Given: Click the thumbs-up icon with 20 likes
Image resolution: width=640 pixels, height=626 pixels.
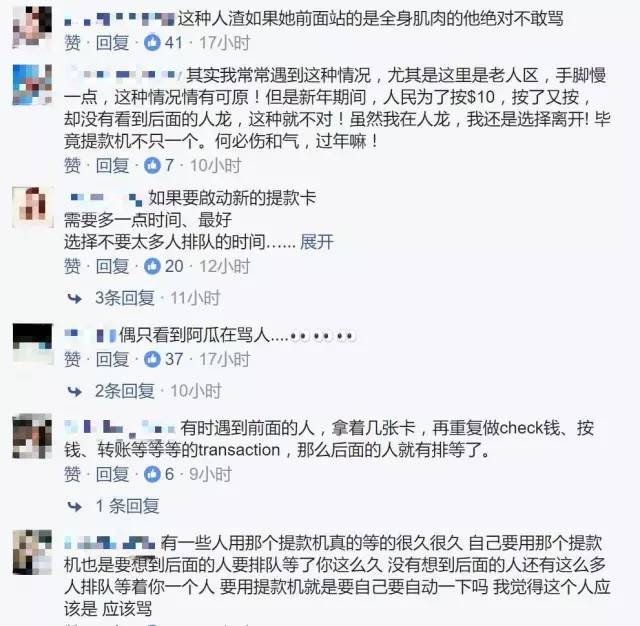Looking at the screenshot, I should [x=152, y=266].
